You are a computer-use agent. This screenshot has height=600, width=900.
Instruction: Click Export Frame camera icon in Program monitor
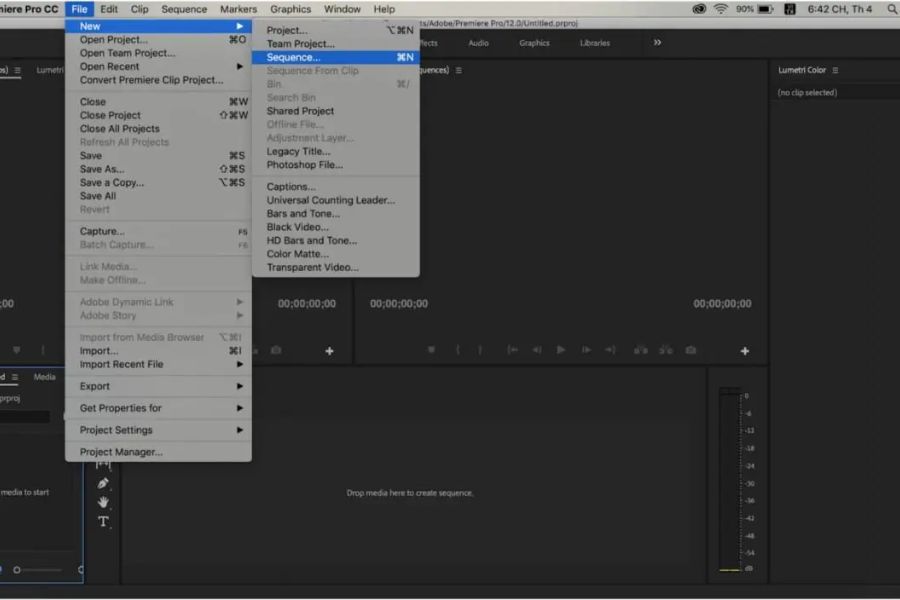tap(691, 350)
